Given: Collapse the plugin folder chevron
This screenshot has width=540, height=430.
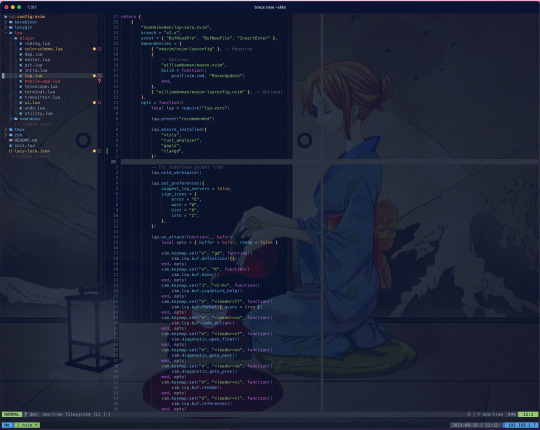Looking at the screenshot, I should coord(11,38).
